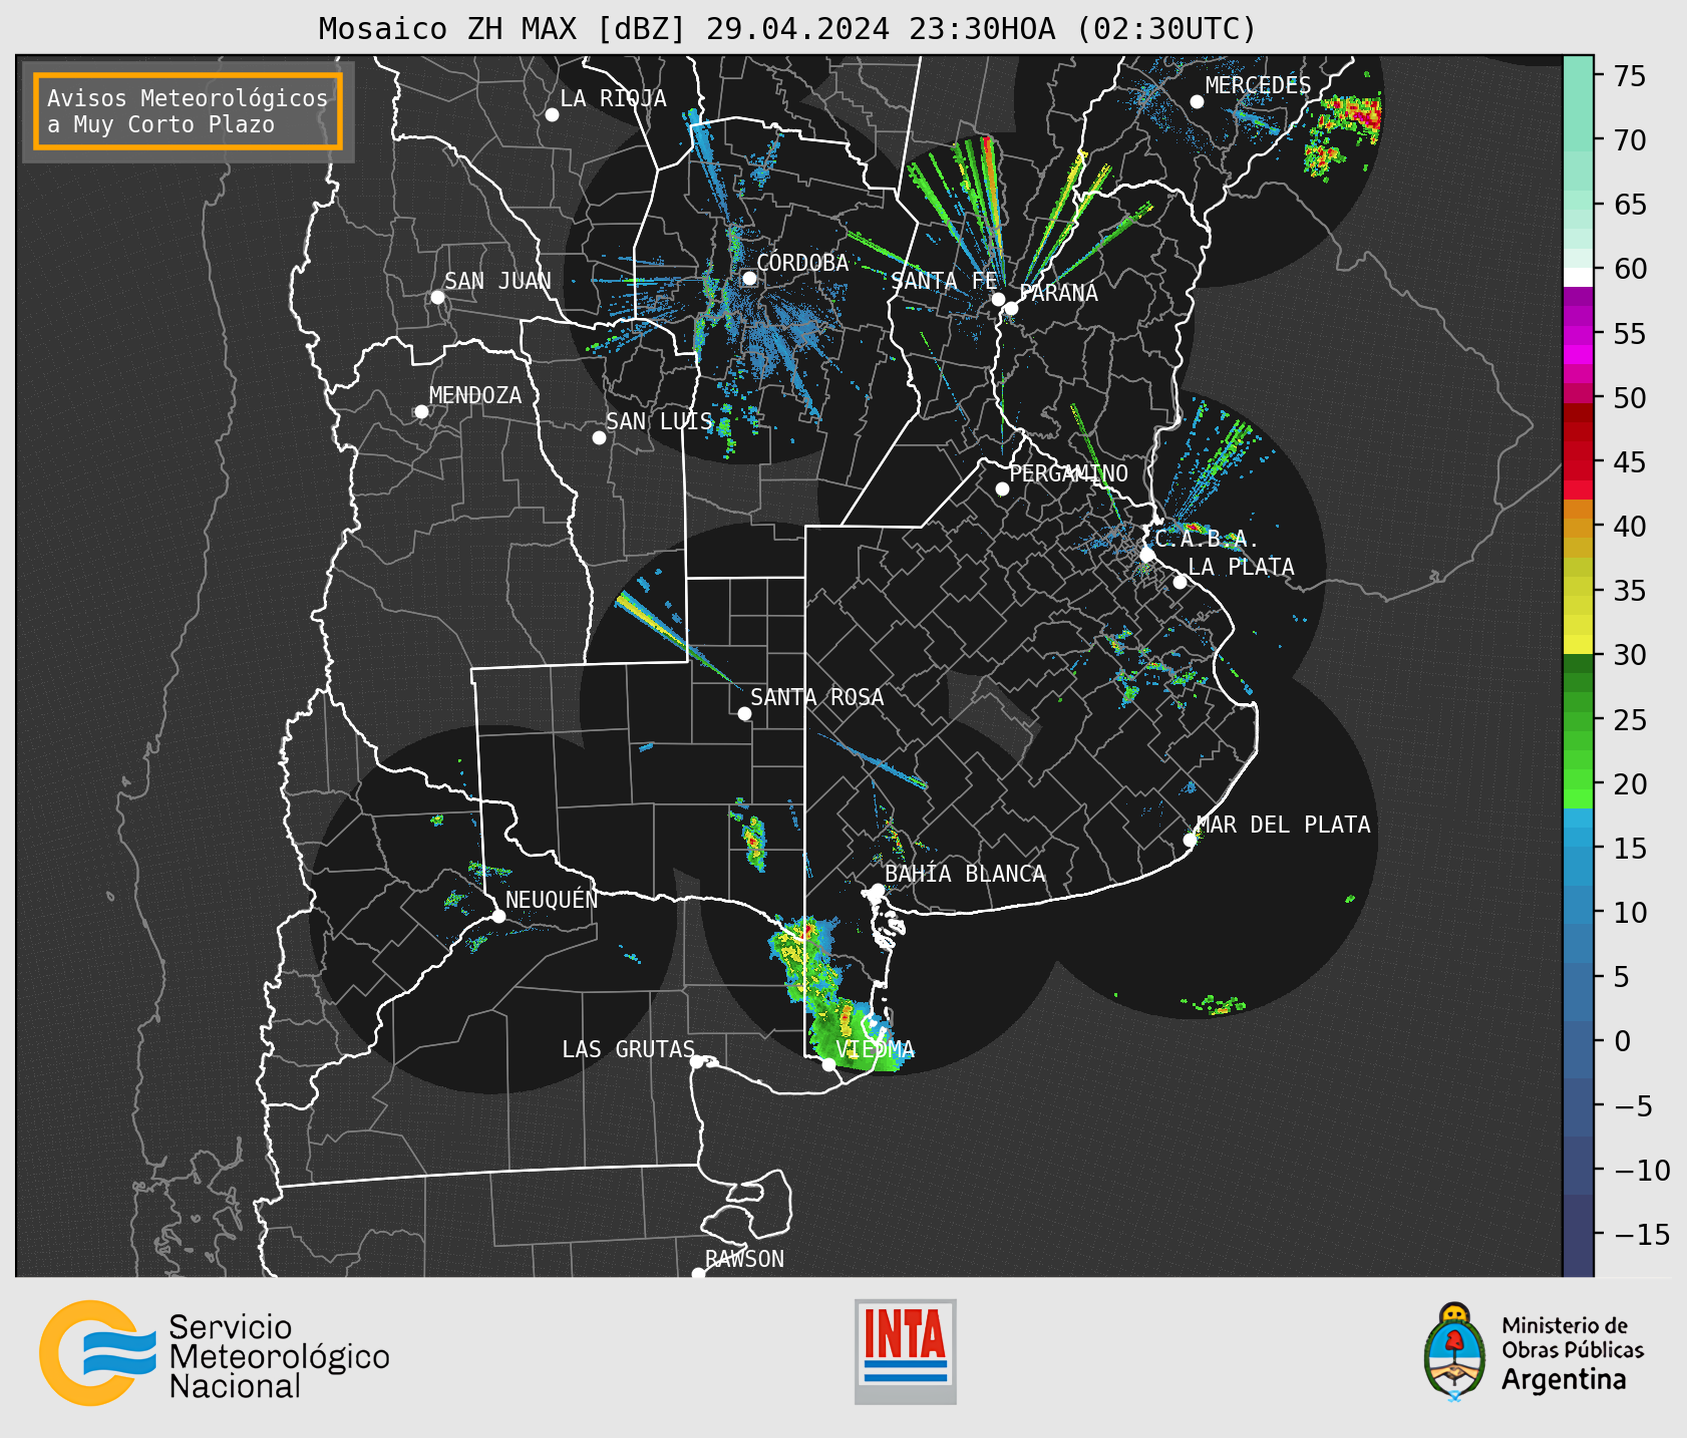Click the 75 dBZ color scale swatch
This screenshot has height=1438, width=1687.
[x=1578, y=76]
